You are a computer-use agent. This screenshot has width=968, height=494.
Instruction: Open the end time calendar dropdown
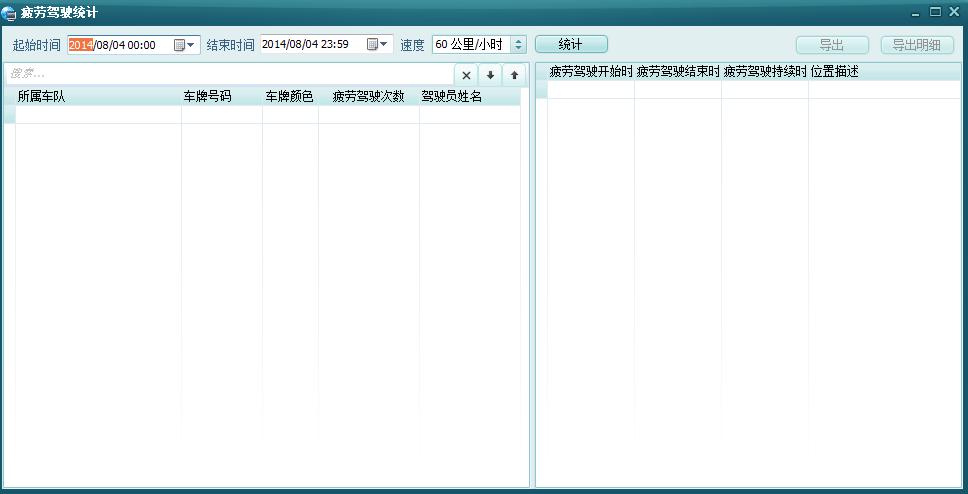tap(378, 45)
